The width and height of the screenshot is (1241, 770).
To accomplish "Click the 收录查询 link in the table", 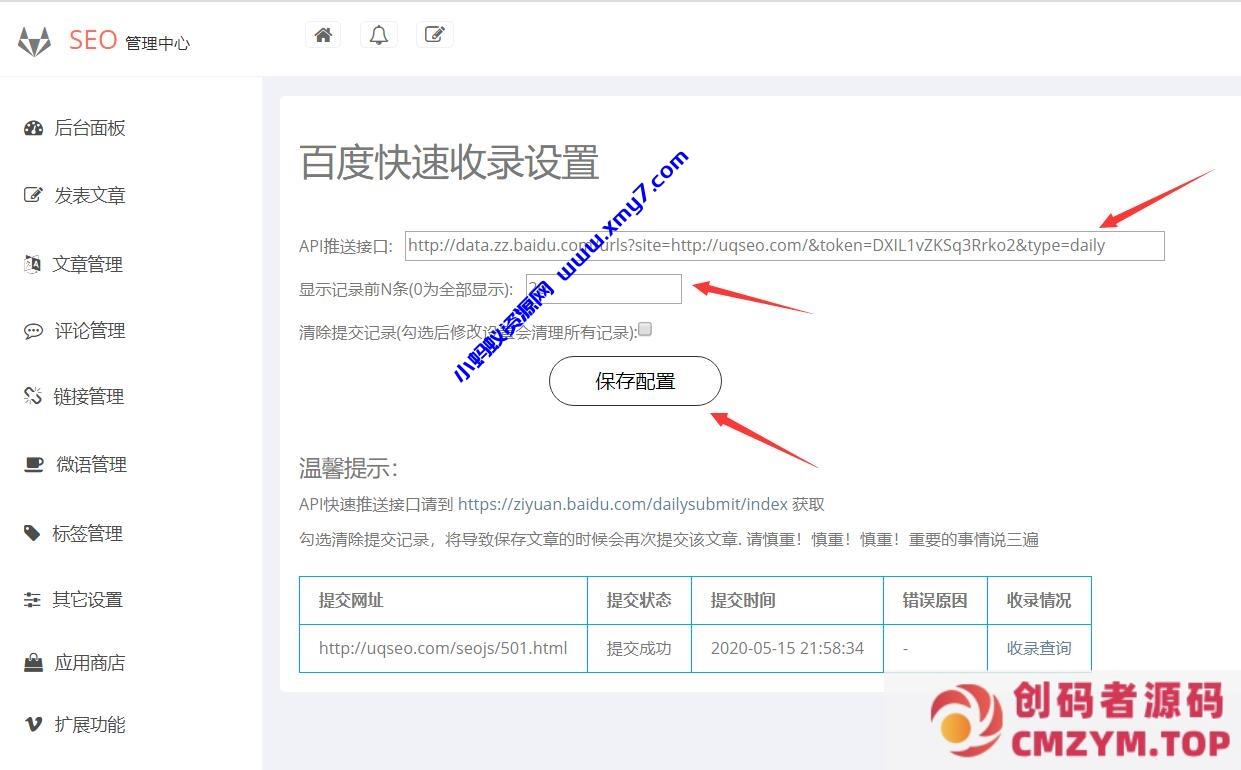I will [1038, 648].
